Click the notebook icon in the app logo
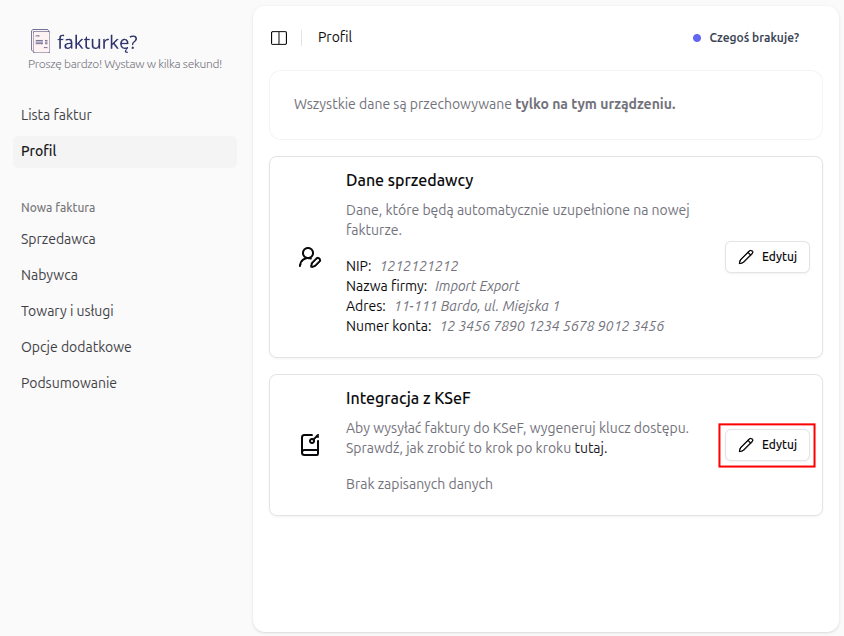Image resolution: width=844 pixels, height=636 pixels. pos(38,40)
